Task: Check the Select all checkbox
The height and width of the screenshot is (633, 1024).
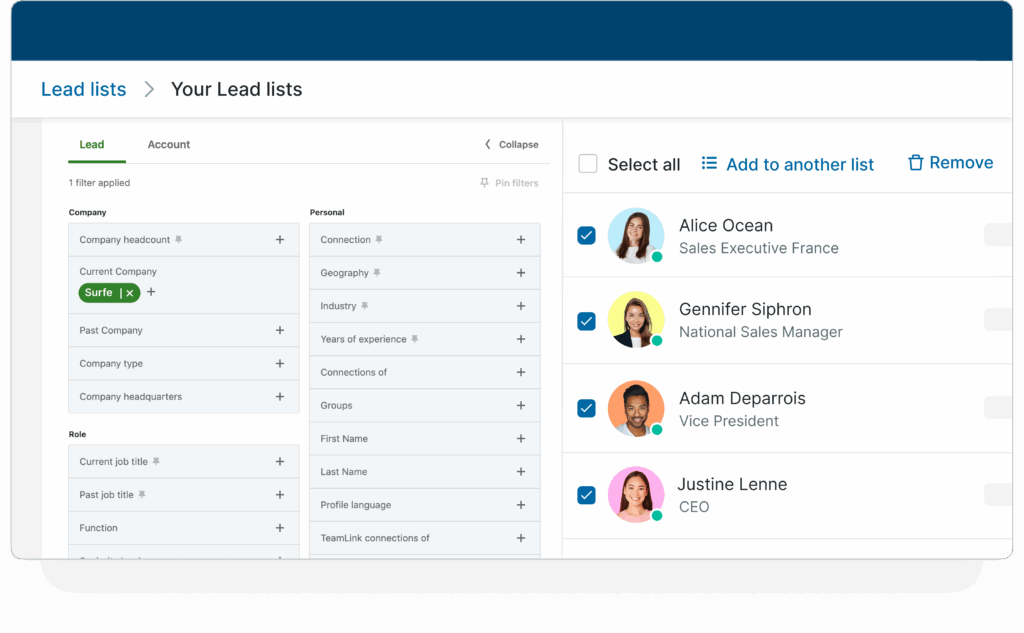Action: click(588, 164)
